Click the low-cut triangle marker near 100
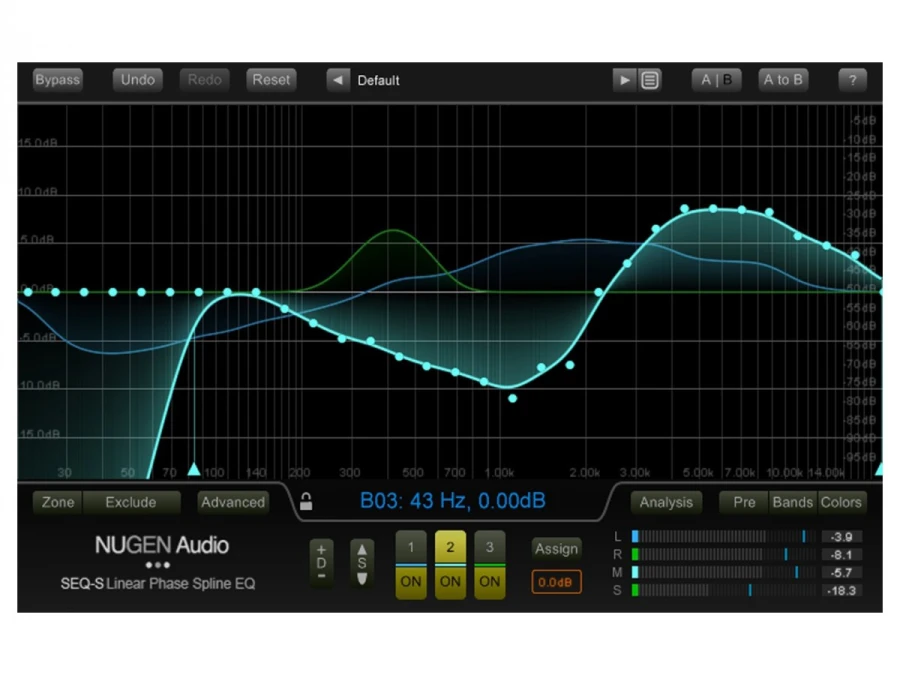The width and height of the screenshot is (900, 675). (194, 470)
